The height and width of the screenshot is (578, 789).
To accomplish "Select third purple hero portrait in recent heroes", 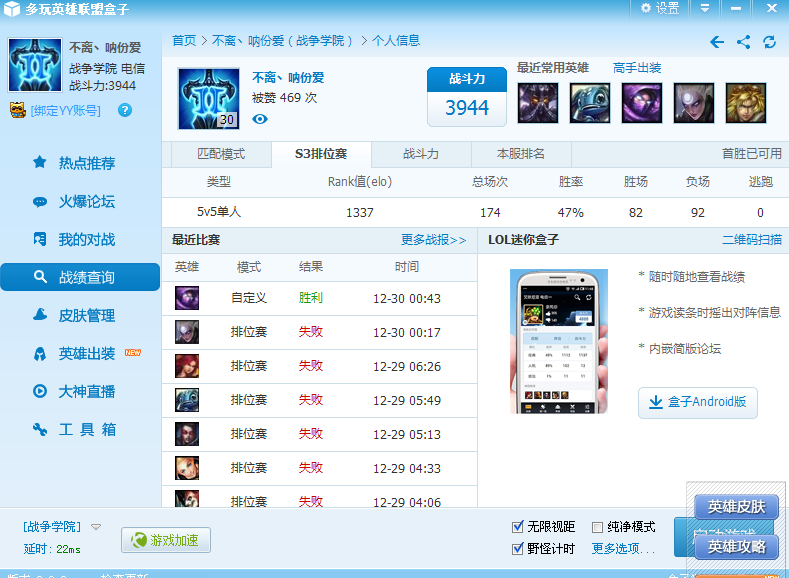I will click(x=642, y=103).
